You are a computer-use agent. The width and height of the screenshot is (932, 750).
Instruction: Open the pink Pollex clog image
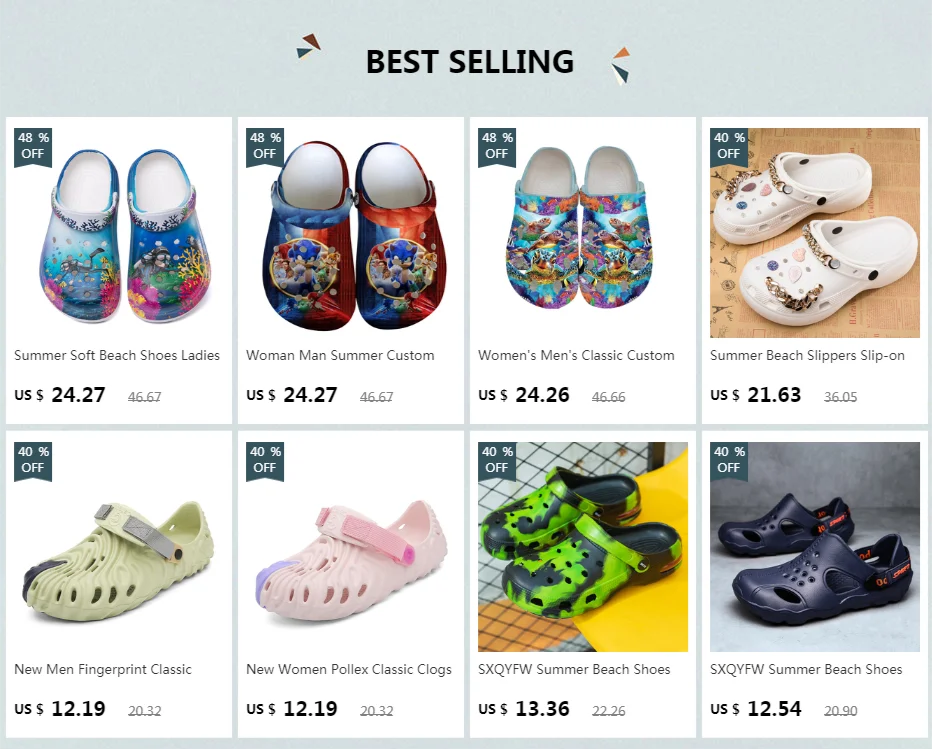(350, 547)
